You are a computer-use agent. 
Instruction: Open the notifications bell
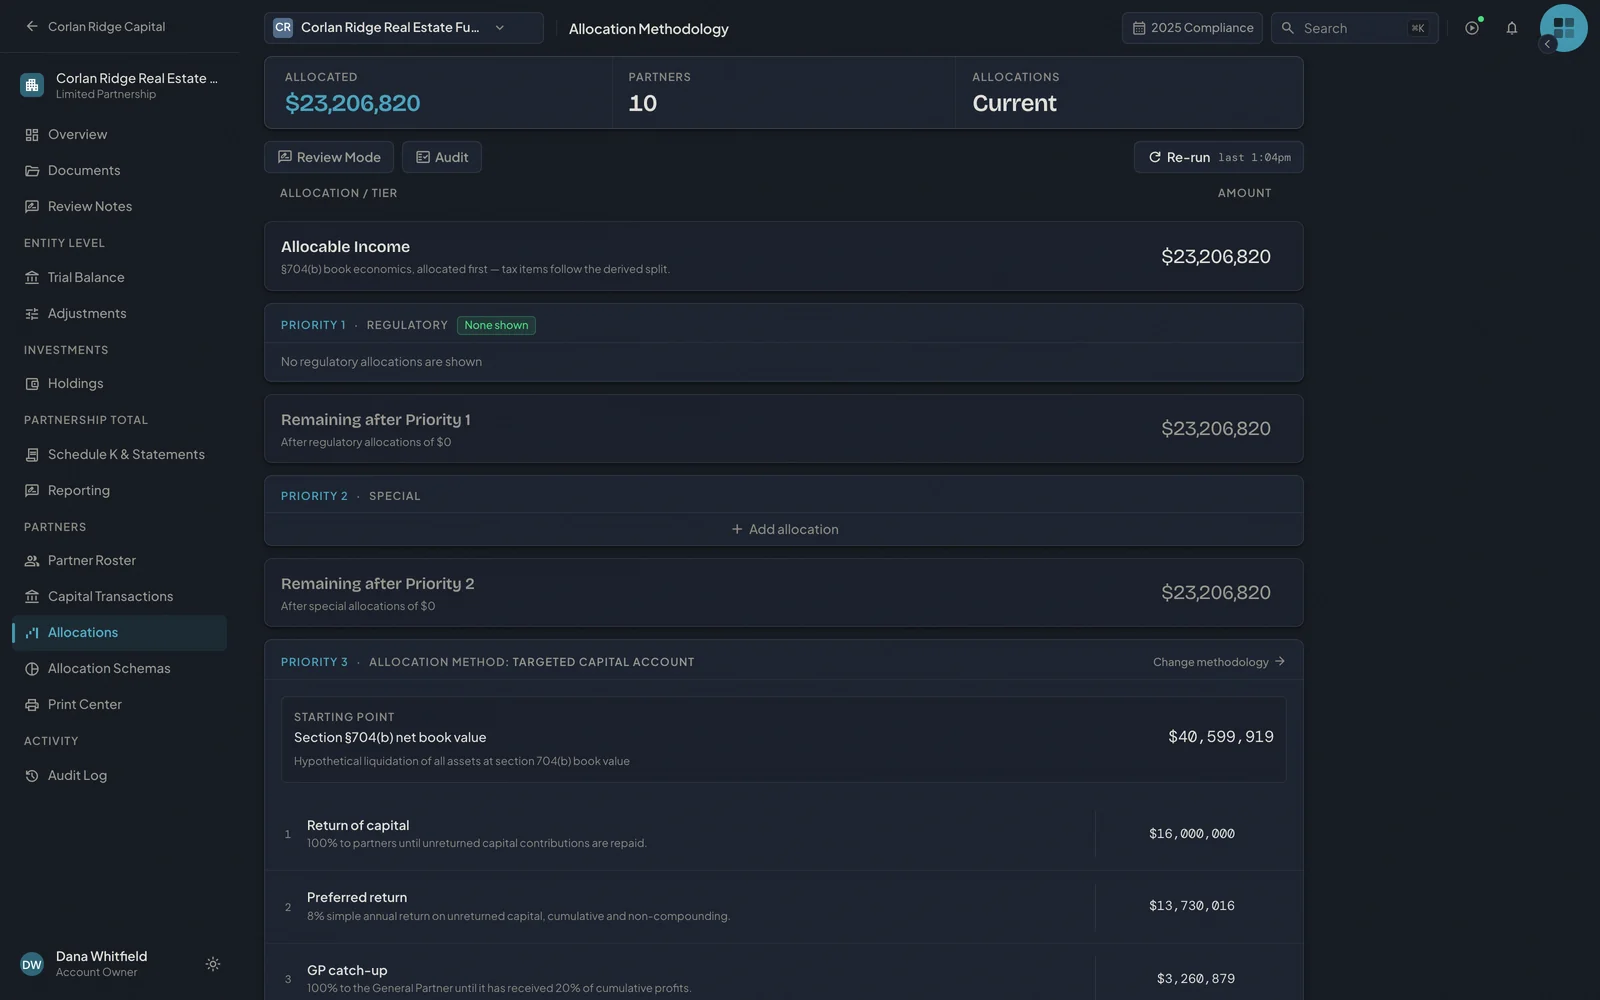[1512, 28]
